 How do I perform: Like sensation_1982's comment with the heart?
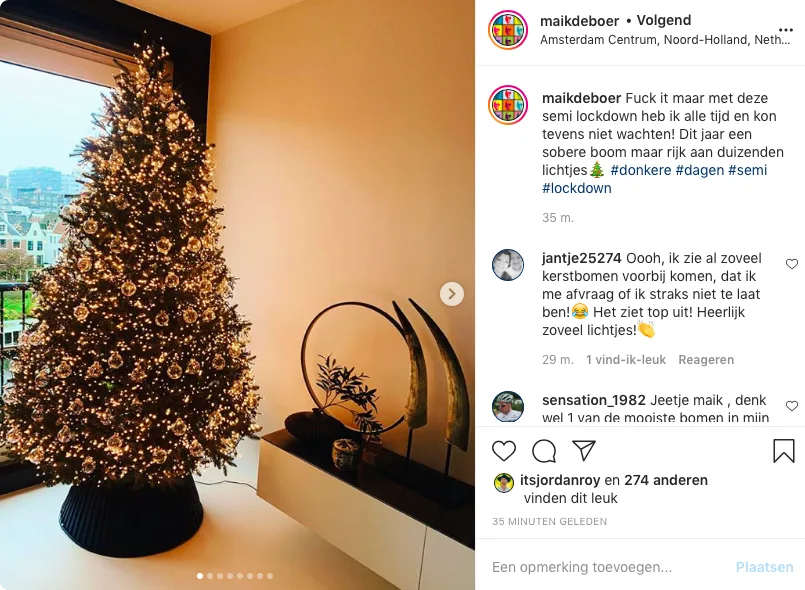[792, 406]
